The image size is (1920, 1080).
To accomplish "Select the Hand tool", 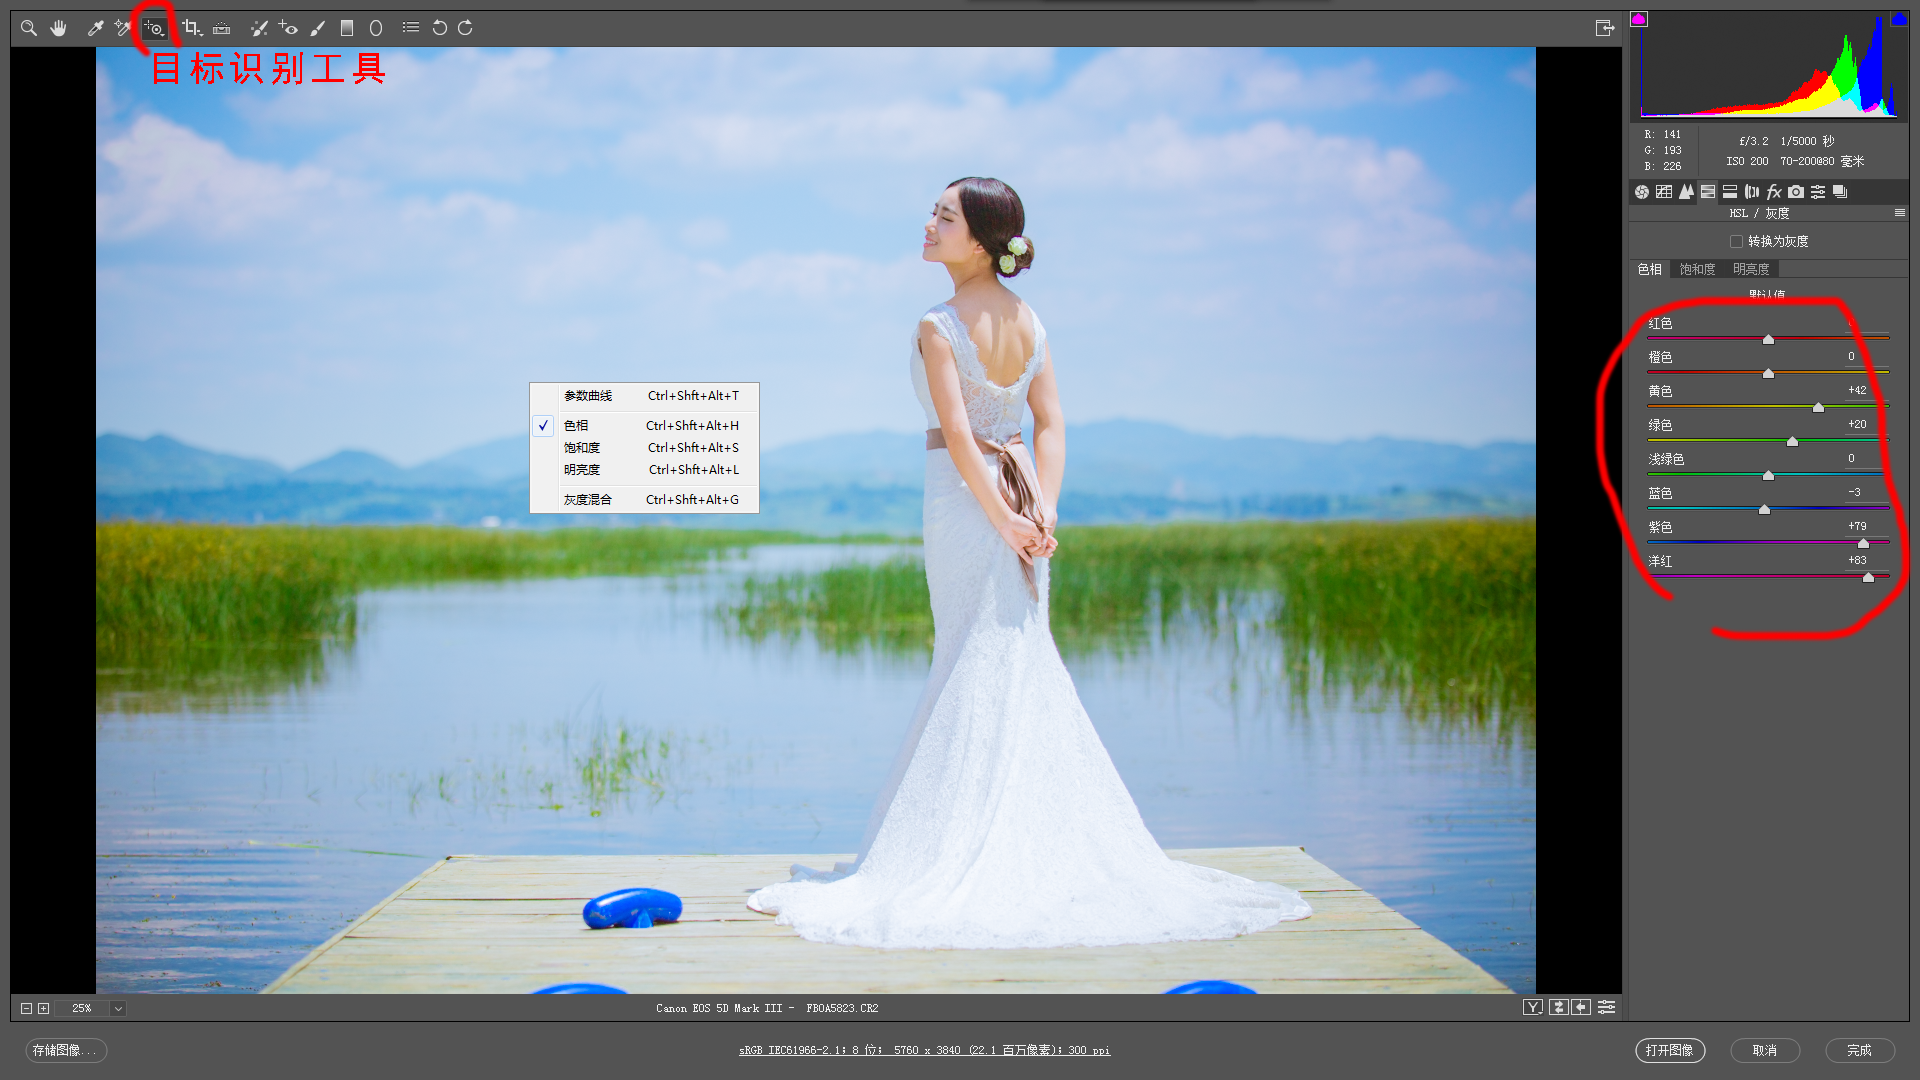I will pos(59,28).
